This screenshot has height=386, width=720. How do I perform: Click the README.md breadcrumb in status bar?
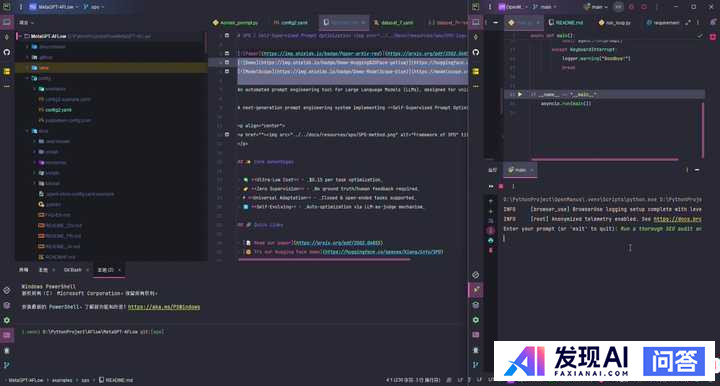point(116,380)
